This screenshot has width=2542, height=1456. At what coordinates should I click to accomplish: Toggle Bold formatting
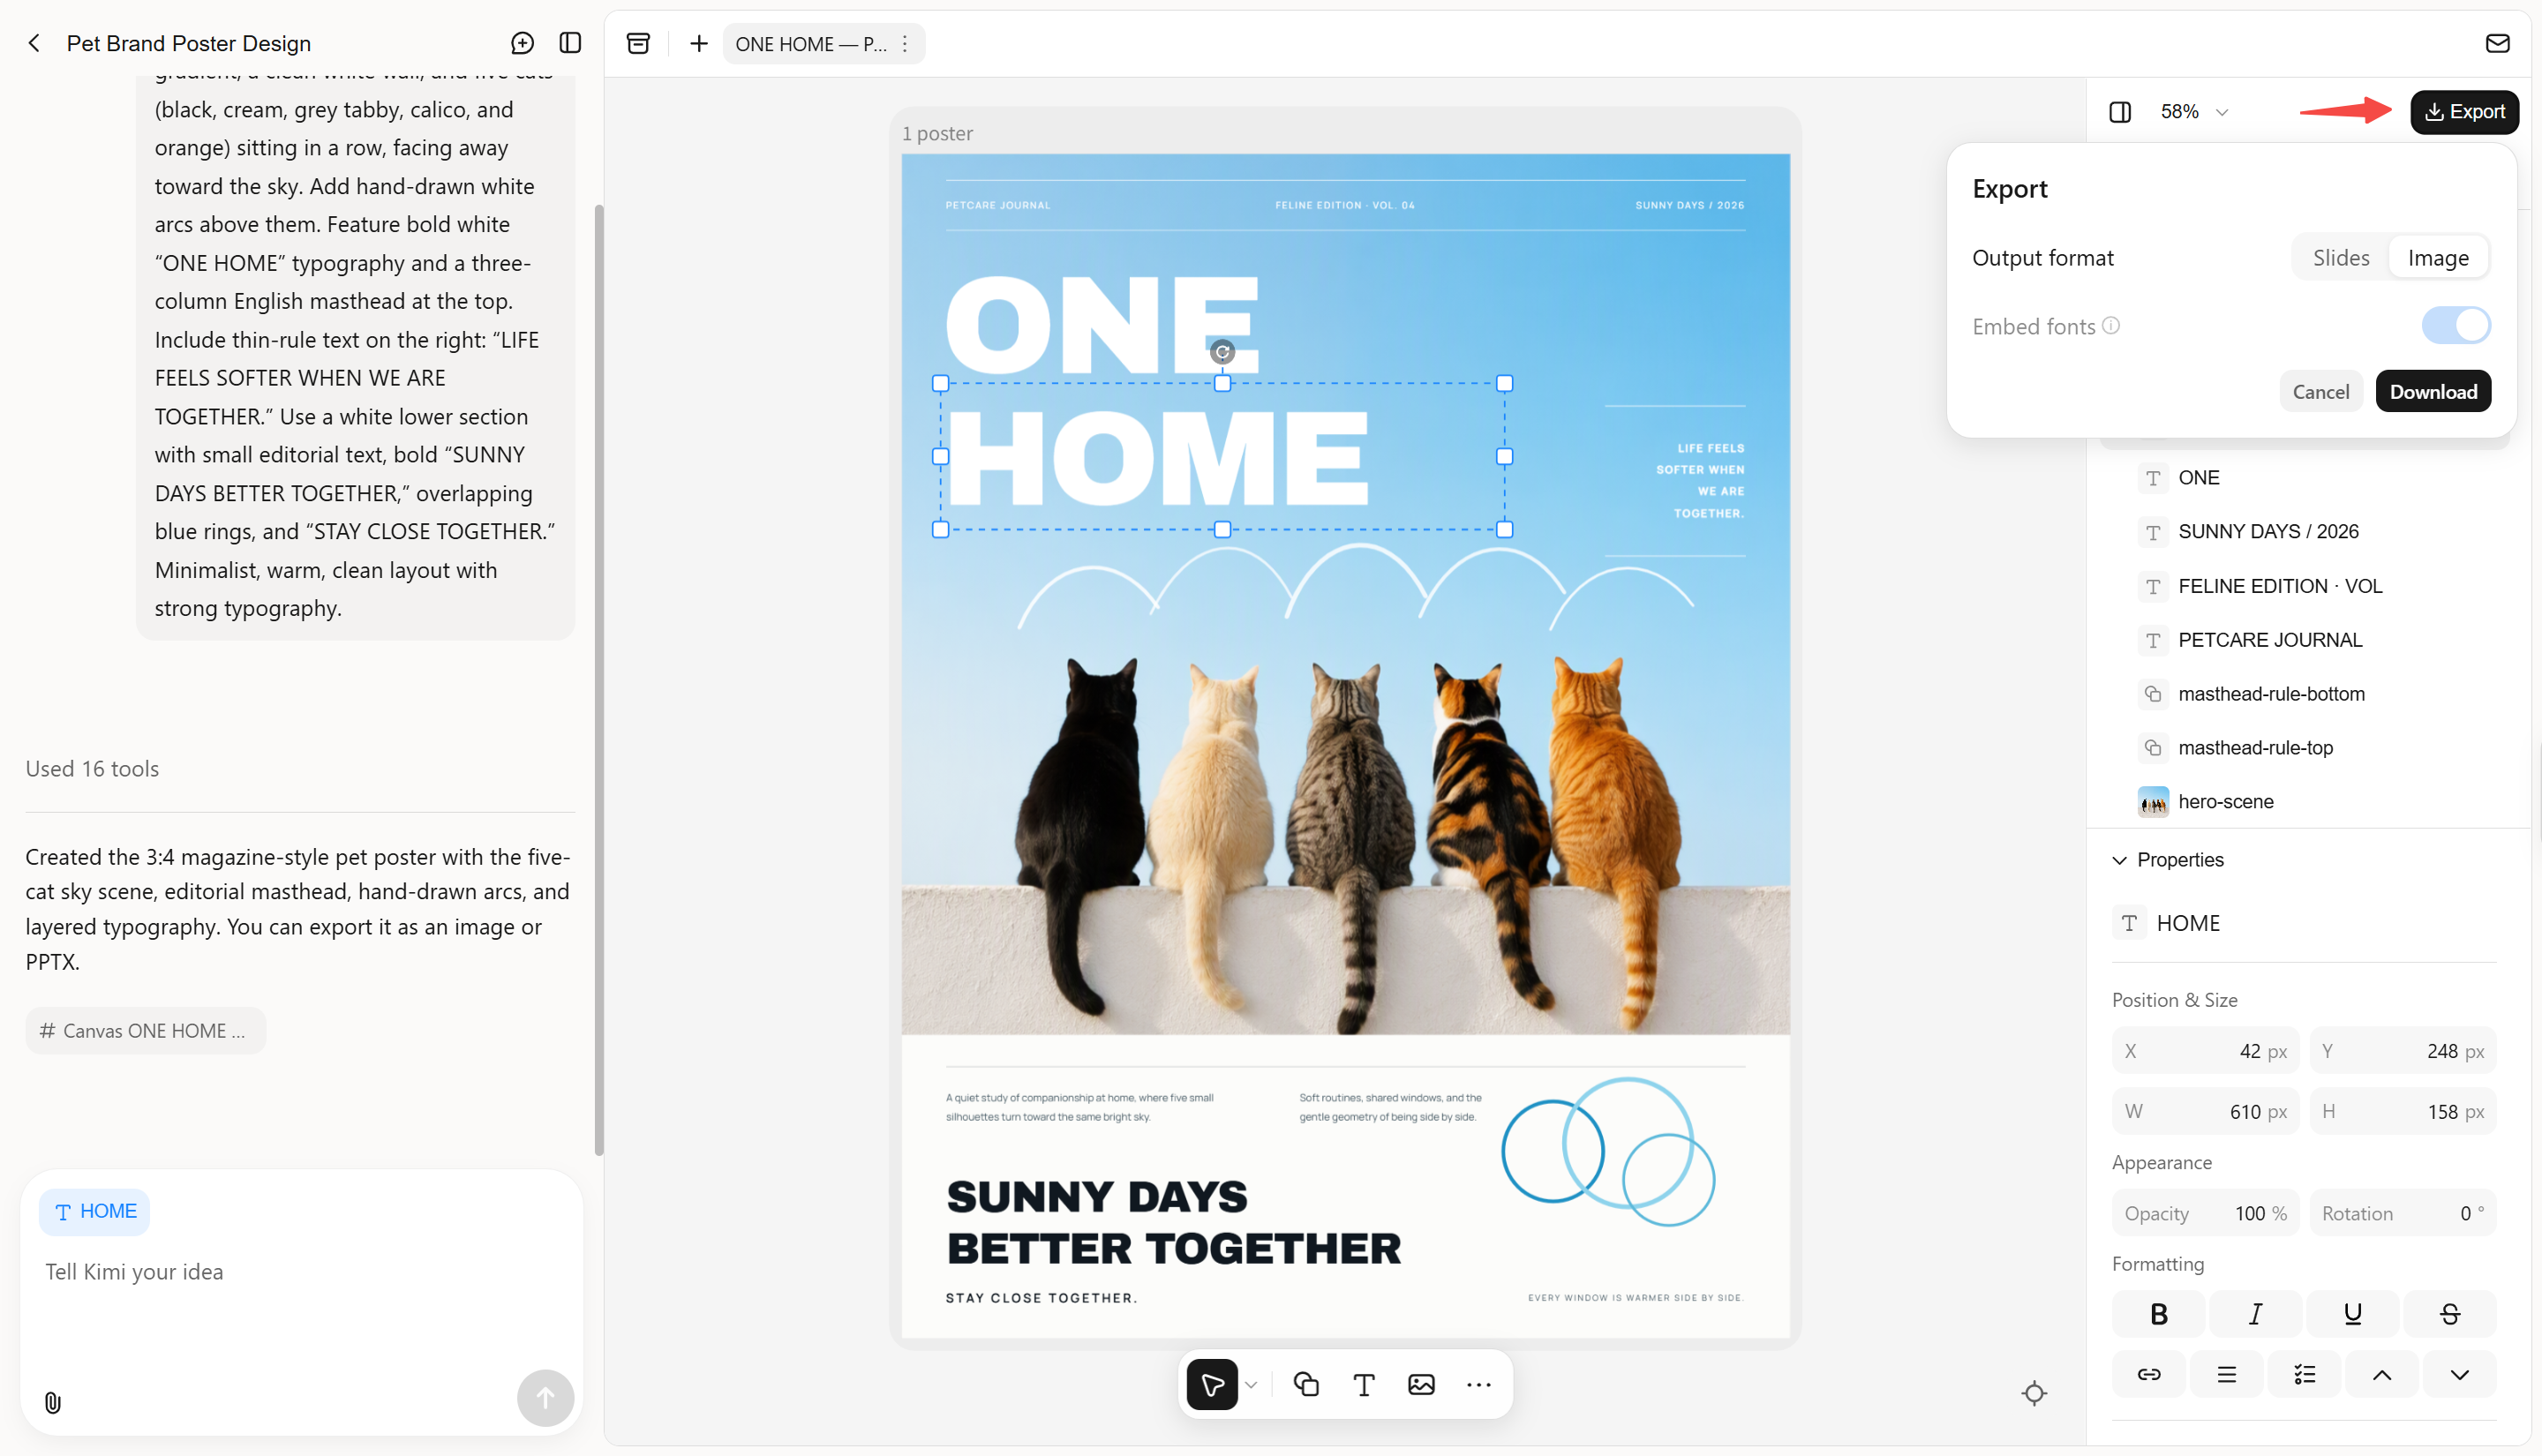coord(2158,1314)
